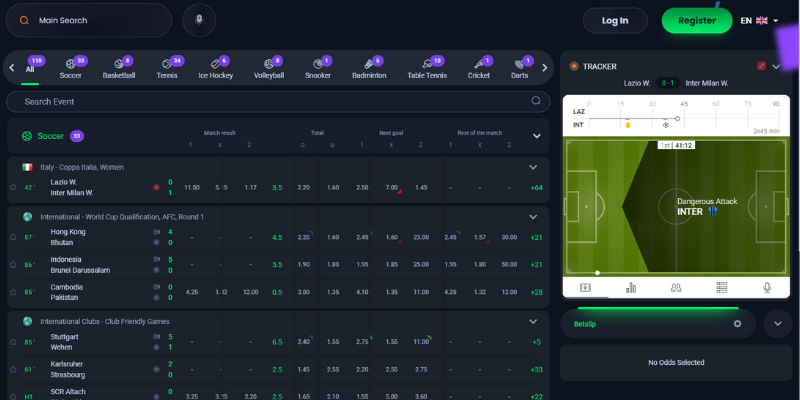
Task: Click the Log In button
Action: click(614, 20)
